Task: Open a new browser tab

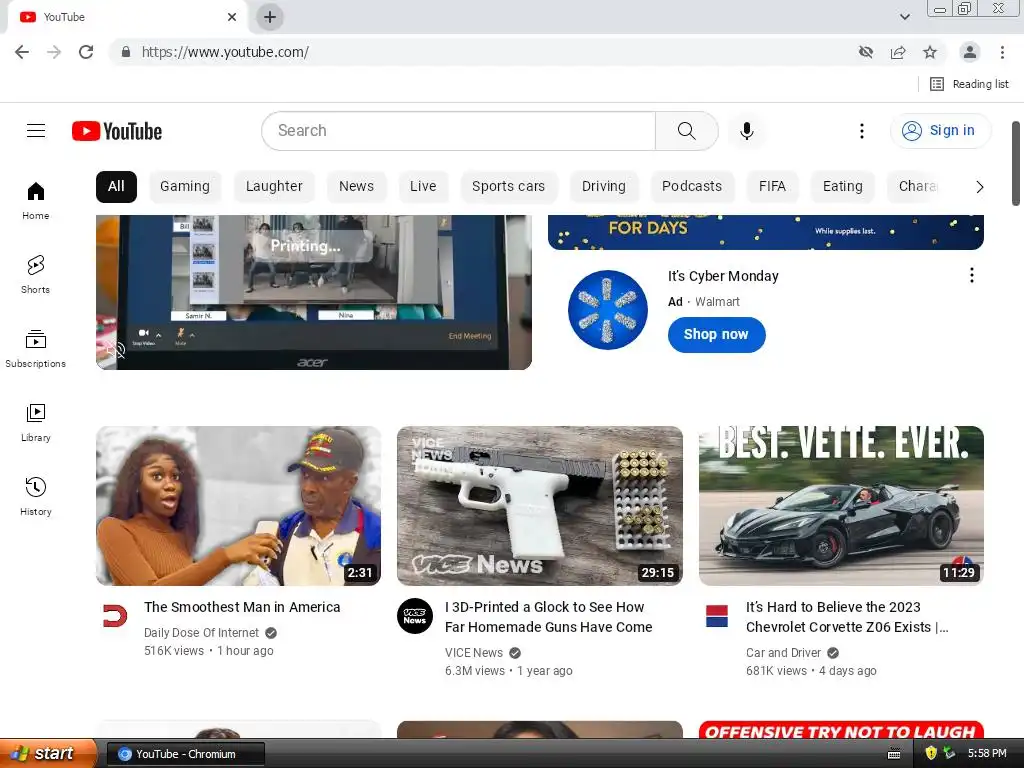Action: click(270, 17)
